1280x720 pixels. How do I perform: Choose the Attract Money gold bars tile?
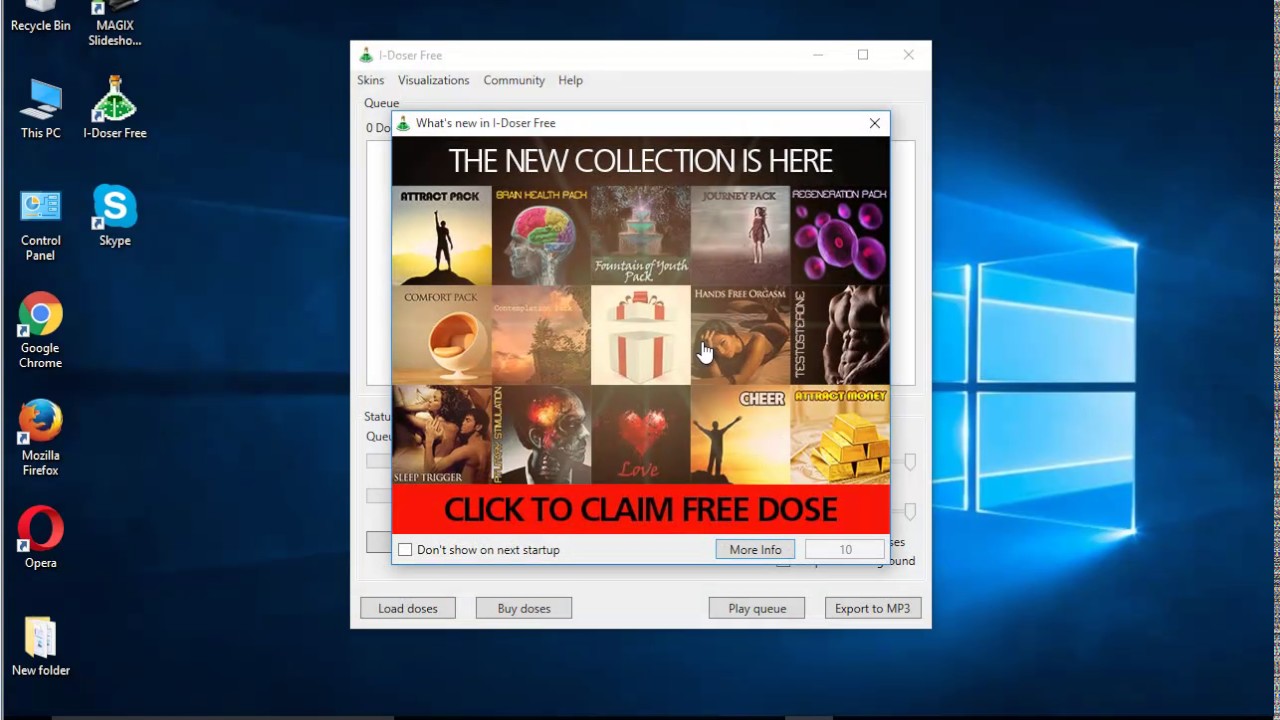point(839,436)
